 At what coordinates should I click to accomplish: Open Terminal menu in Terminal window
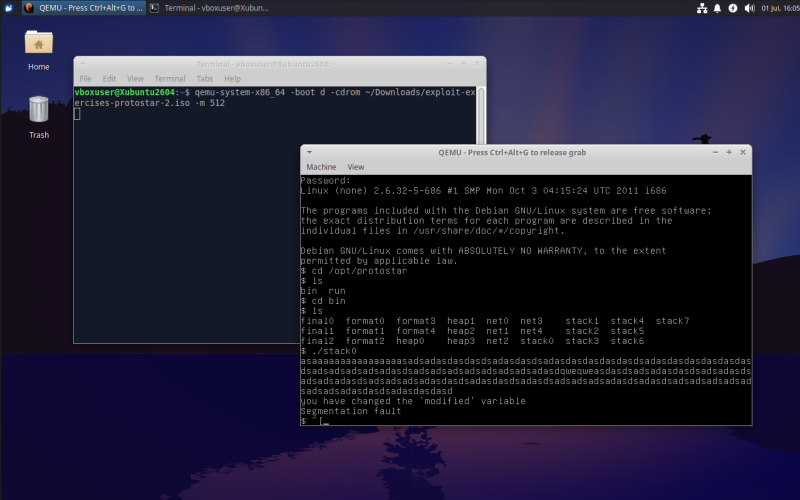170,79
